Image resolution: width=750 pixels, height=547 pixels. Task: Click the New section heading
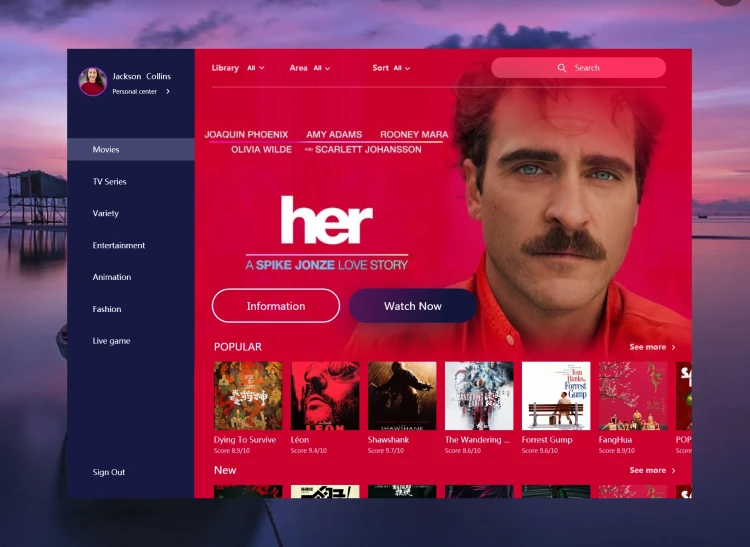pos(225,470)
